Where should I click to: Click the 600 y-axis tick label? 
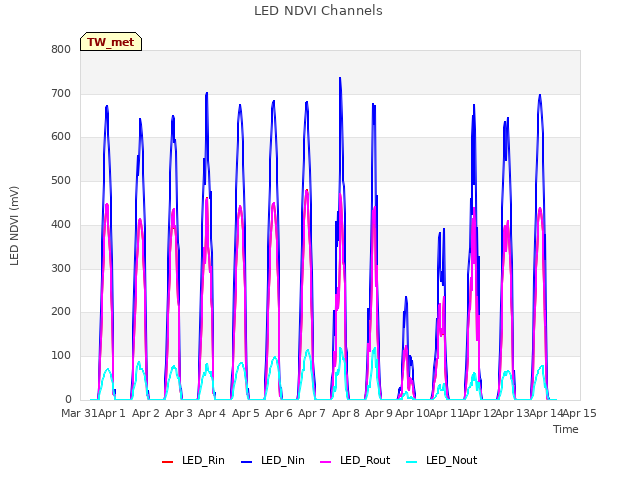click(x=61, y=137)
